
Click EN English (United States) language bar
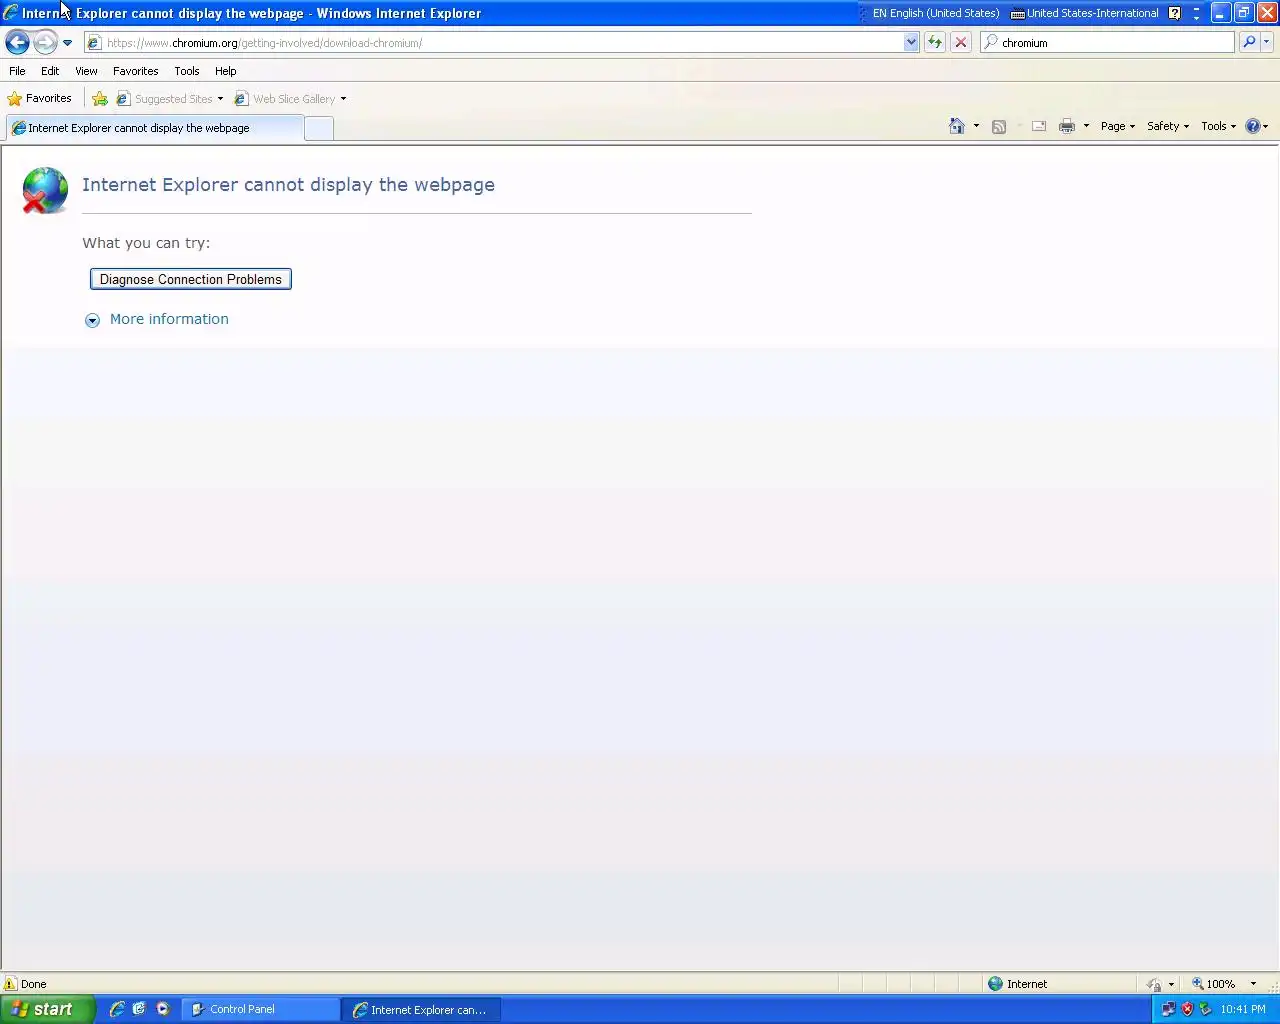coord(935,13)
